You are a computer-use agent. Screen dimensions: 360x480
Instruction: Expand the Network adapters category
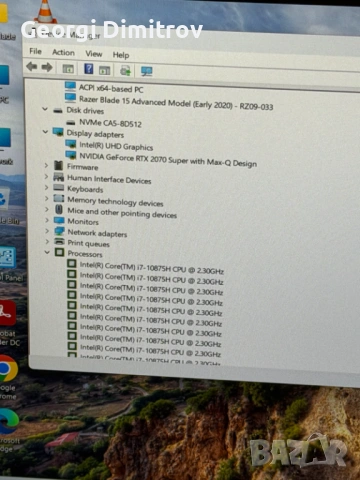click(x=47, y=231)
